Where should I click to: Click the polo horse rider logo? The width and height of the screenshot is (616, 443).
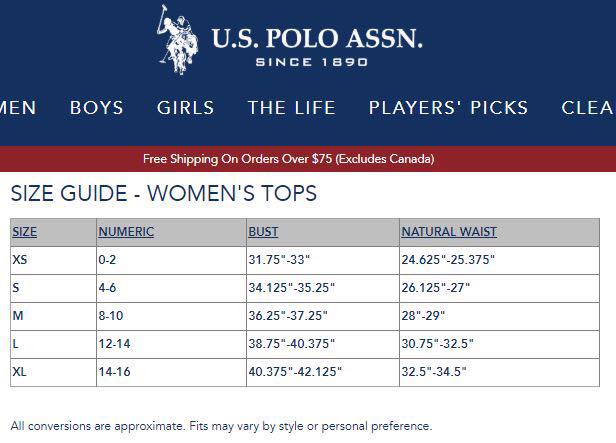pyautogui.click(x=177, y=40)
